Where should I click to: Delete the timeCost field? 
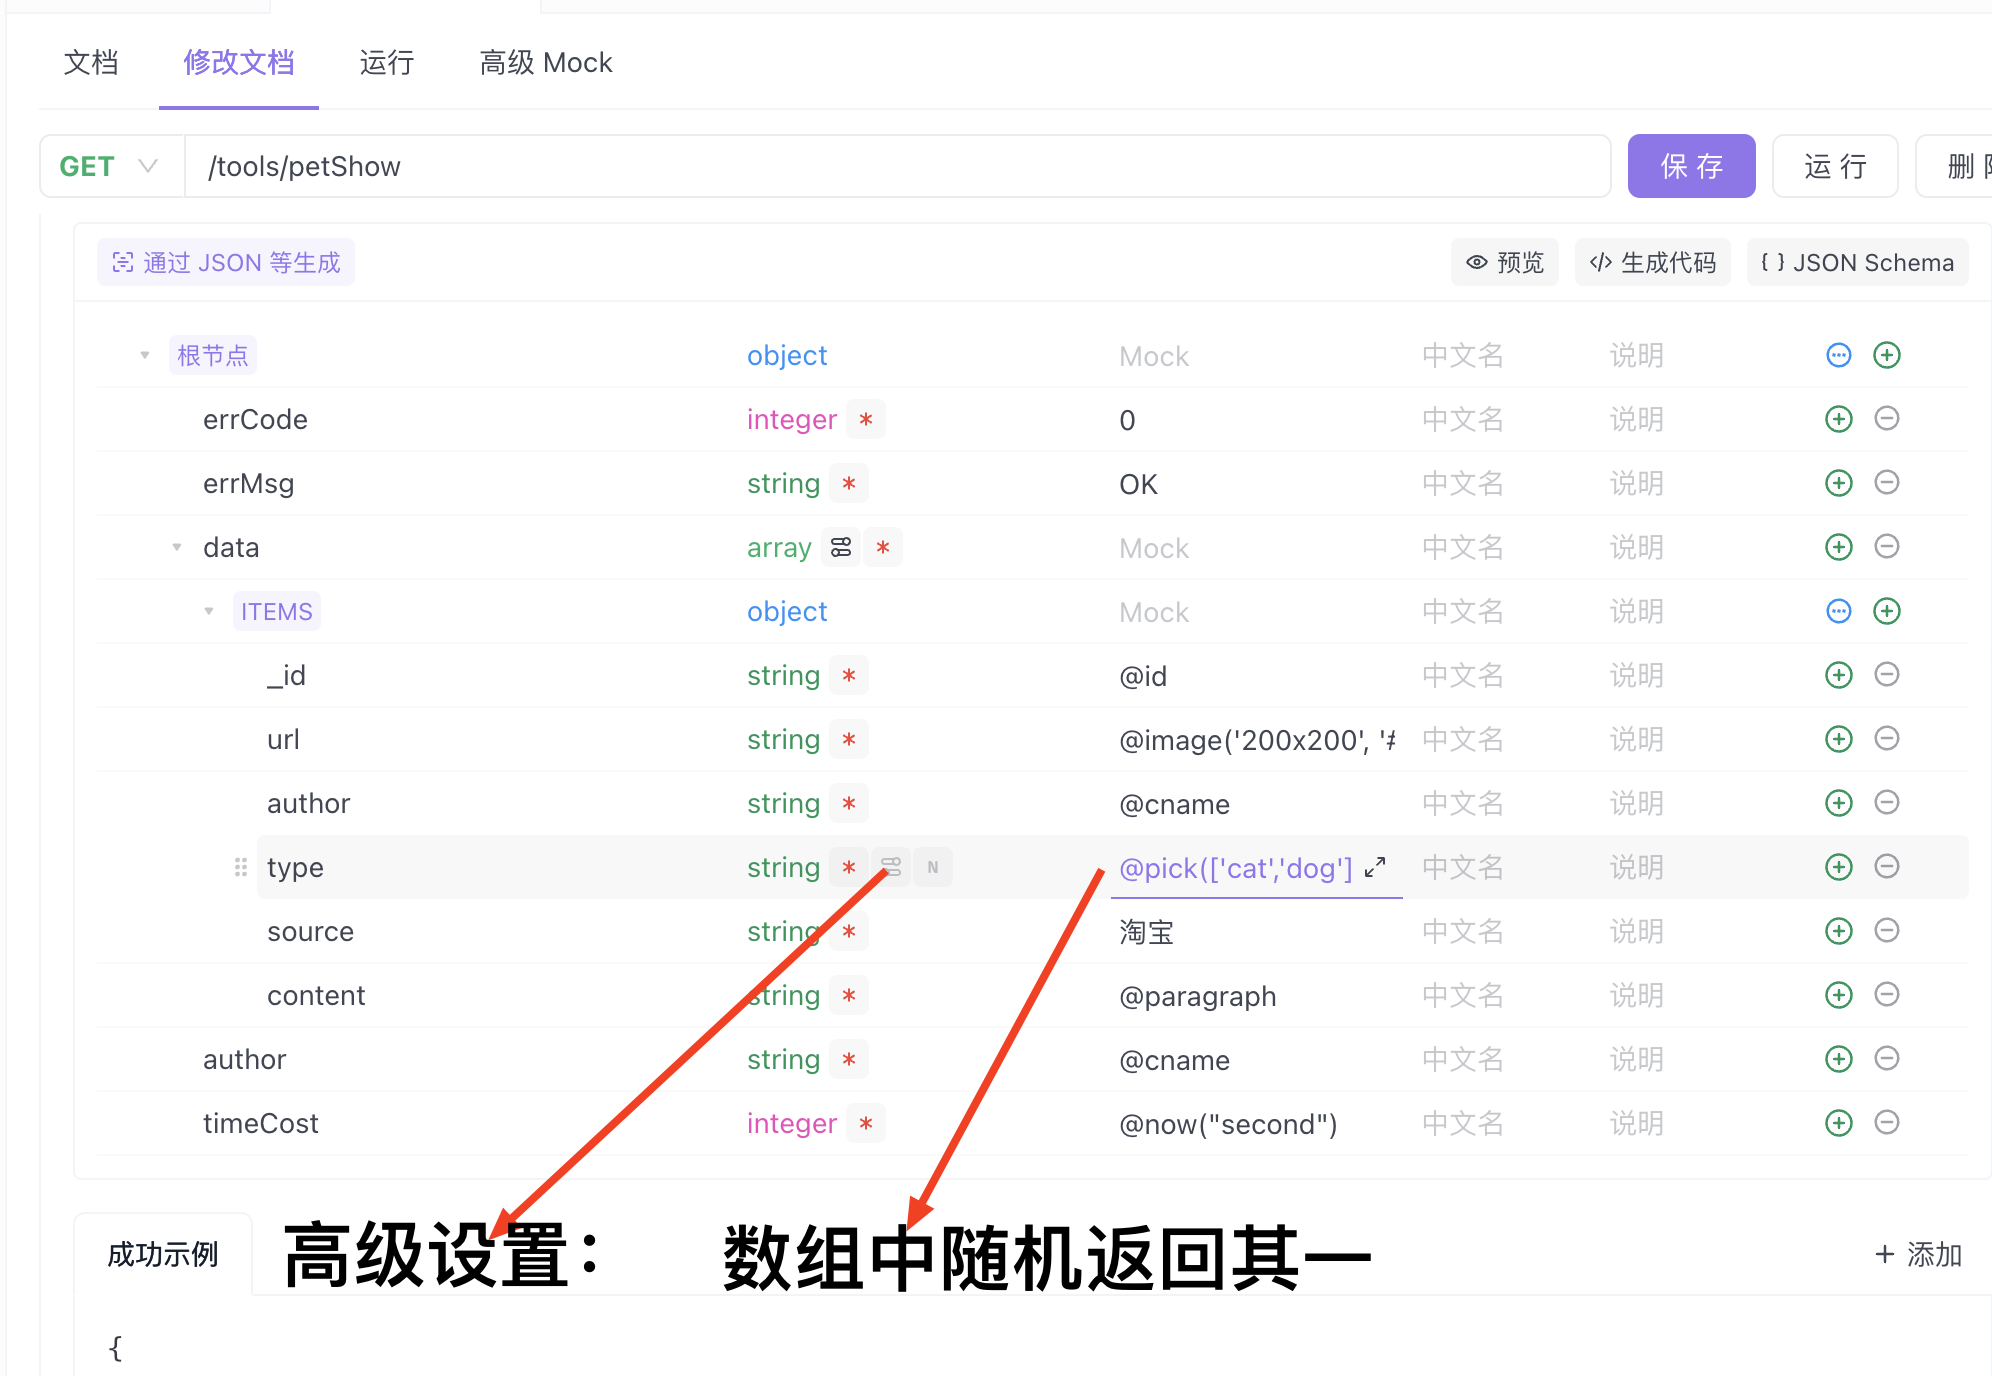pyautogui.click(x=1886, y=1123)
